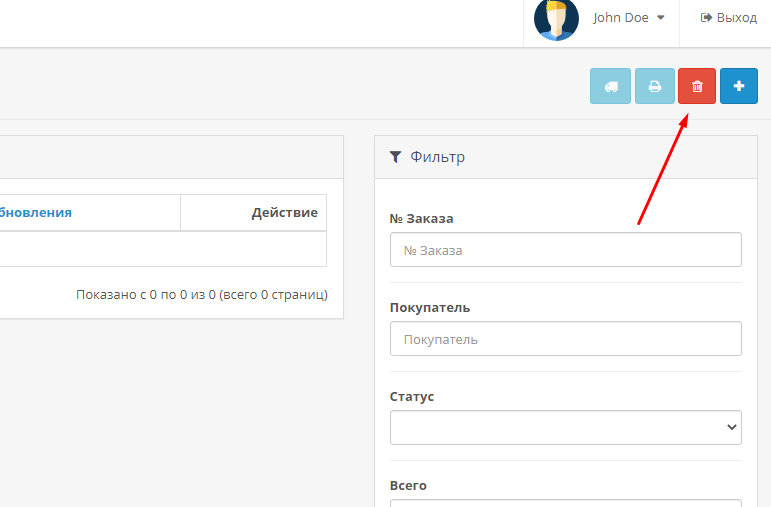771x507 pixels.
Task: Click the truck shipping list button
Action: coord(610,86)
